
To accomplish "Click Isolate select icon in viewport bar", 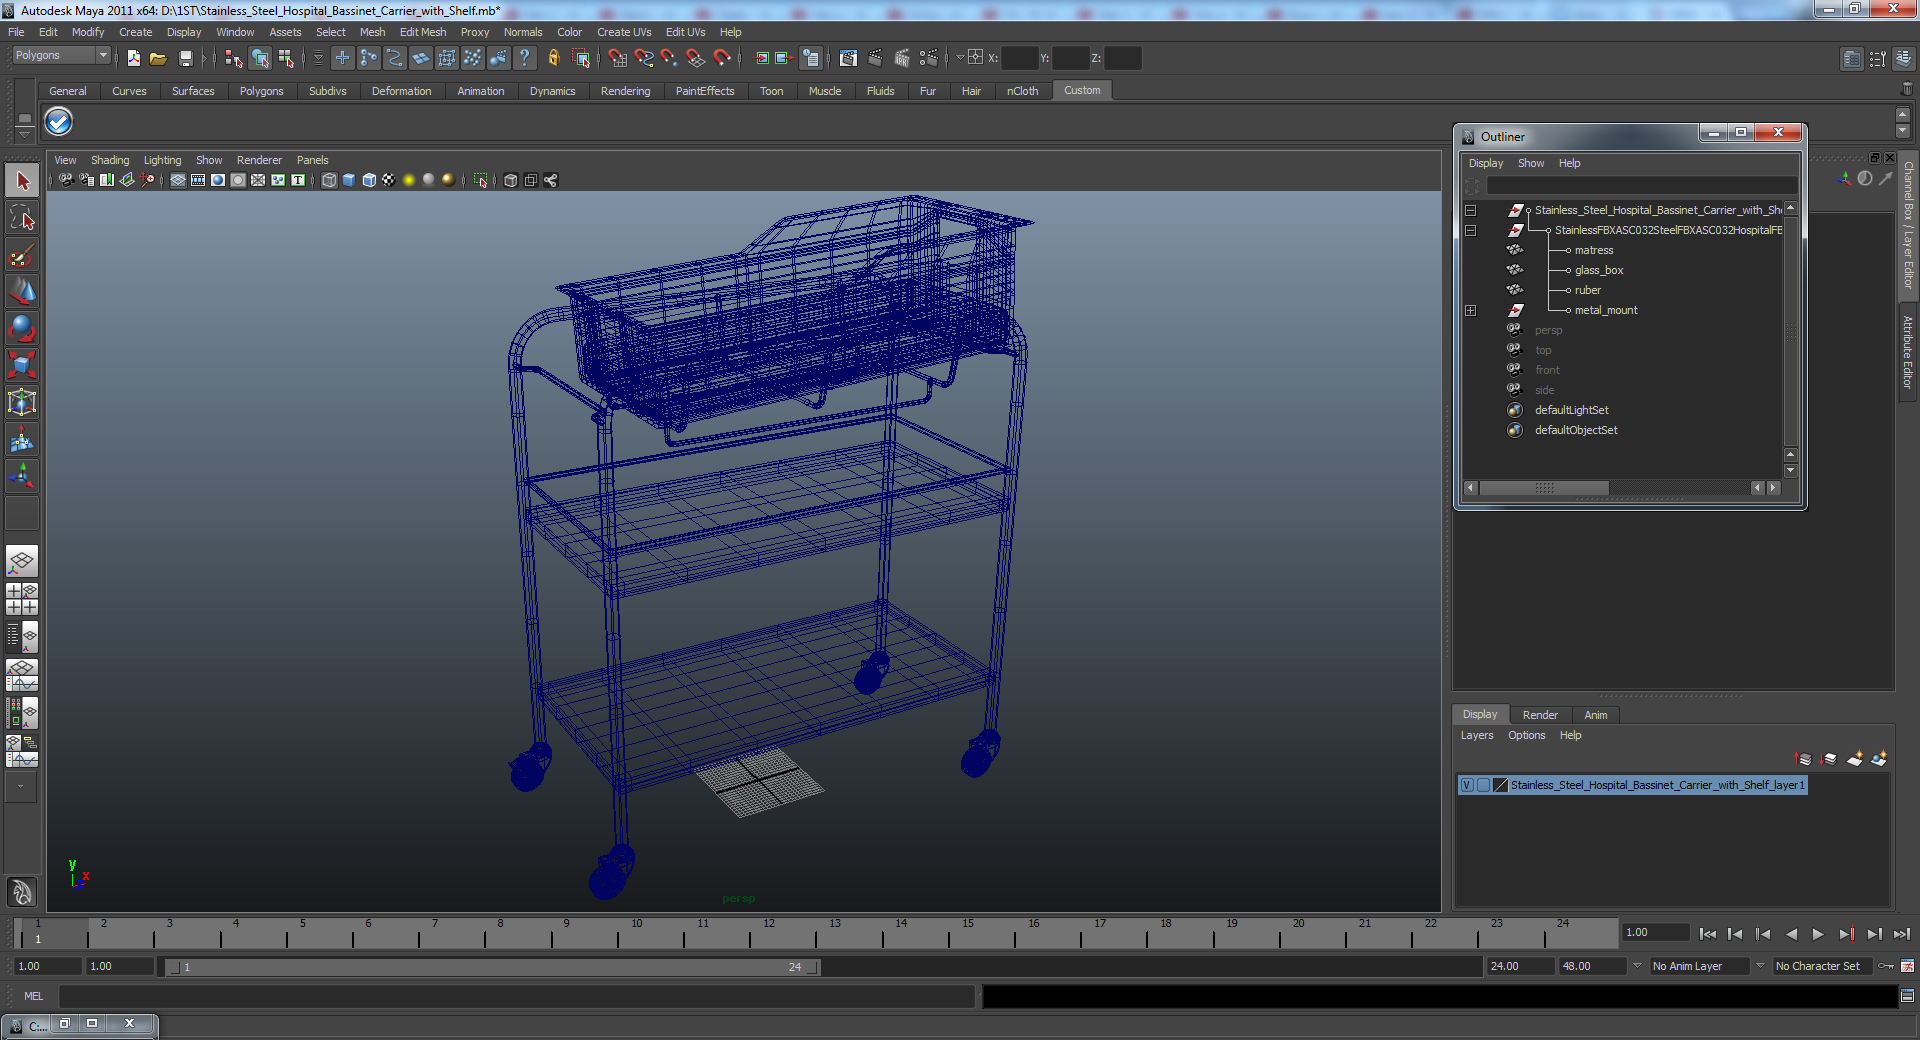I will point(481,180).
